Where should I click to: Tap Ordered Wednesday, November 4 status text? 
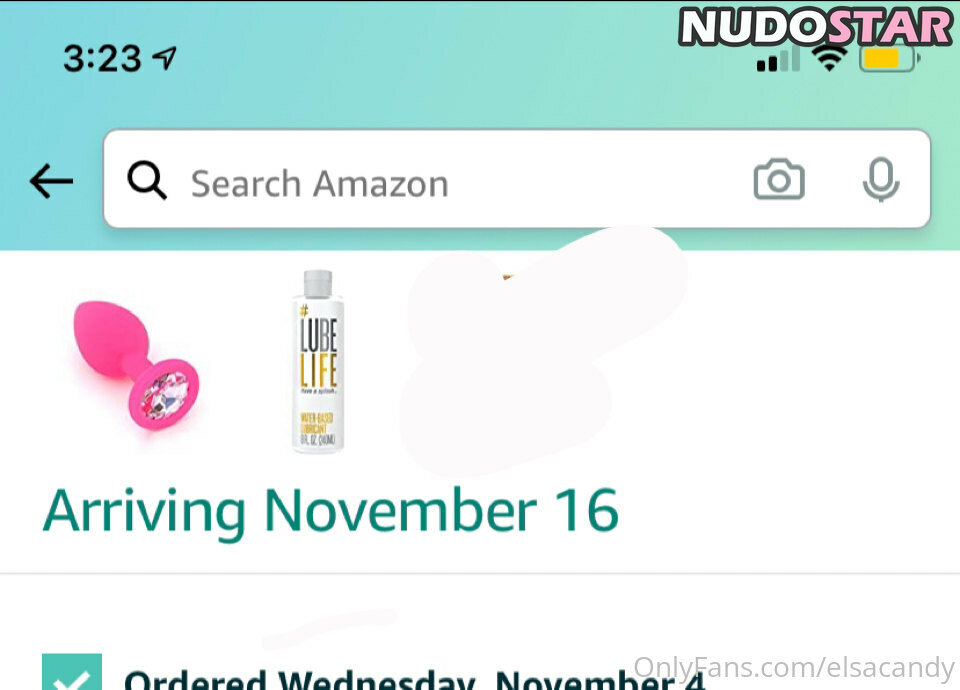pyautogui.click(x=414, y=680)
